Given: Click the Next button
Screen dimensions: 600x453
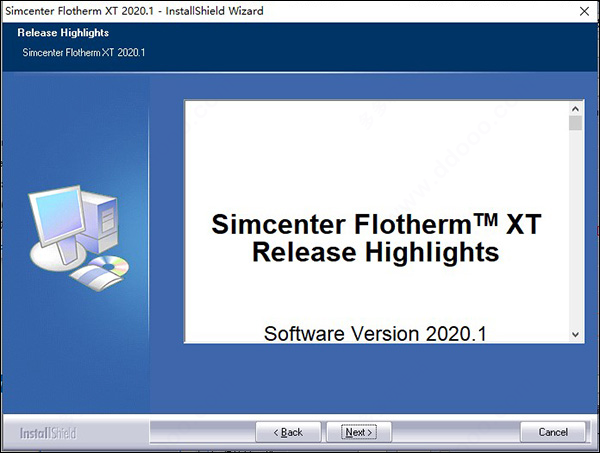Looking at the screenshot, I should (359, 432).
